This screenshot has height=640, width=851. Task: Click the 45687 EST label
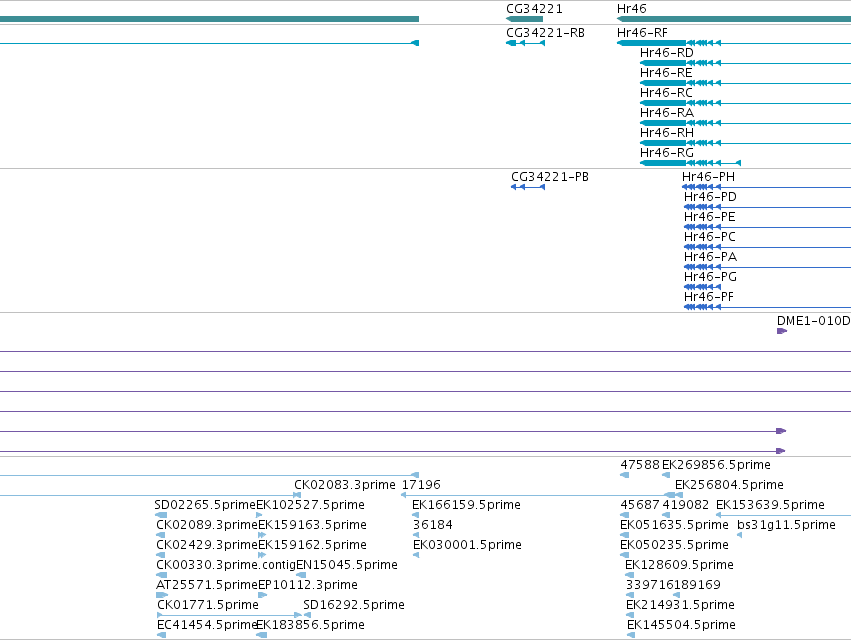point(640,505)
